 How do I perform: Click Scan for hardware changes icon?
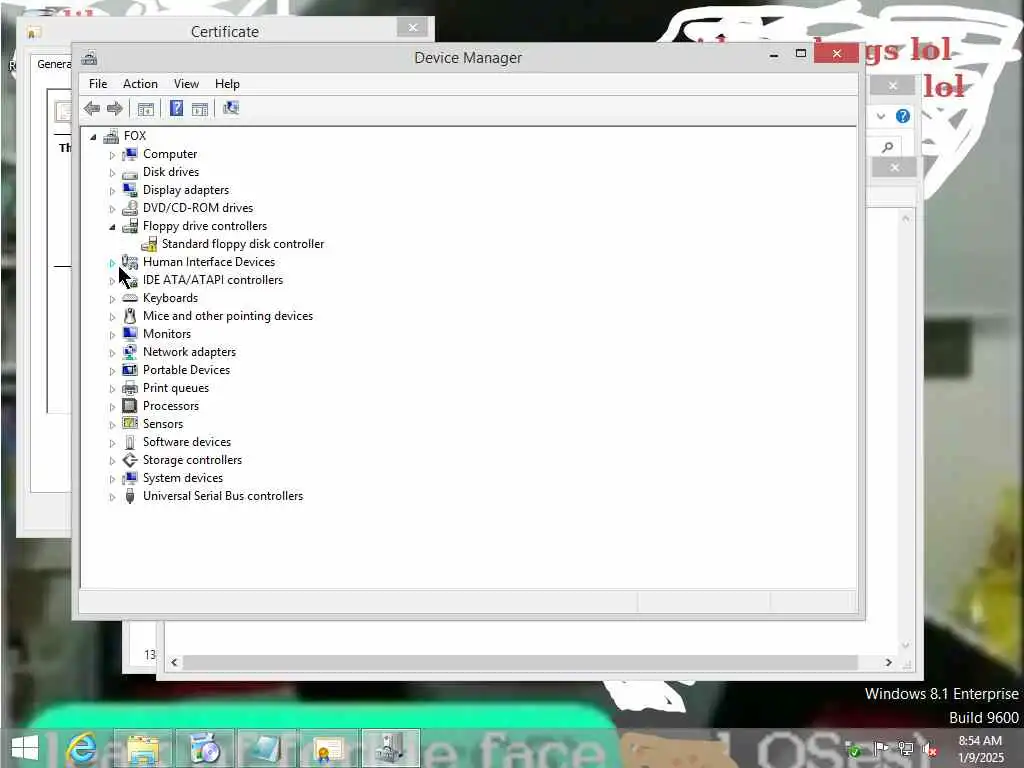(231, 108)
